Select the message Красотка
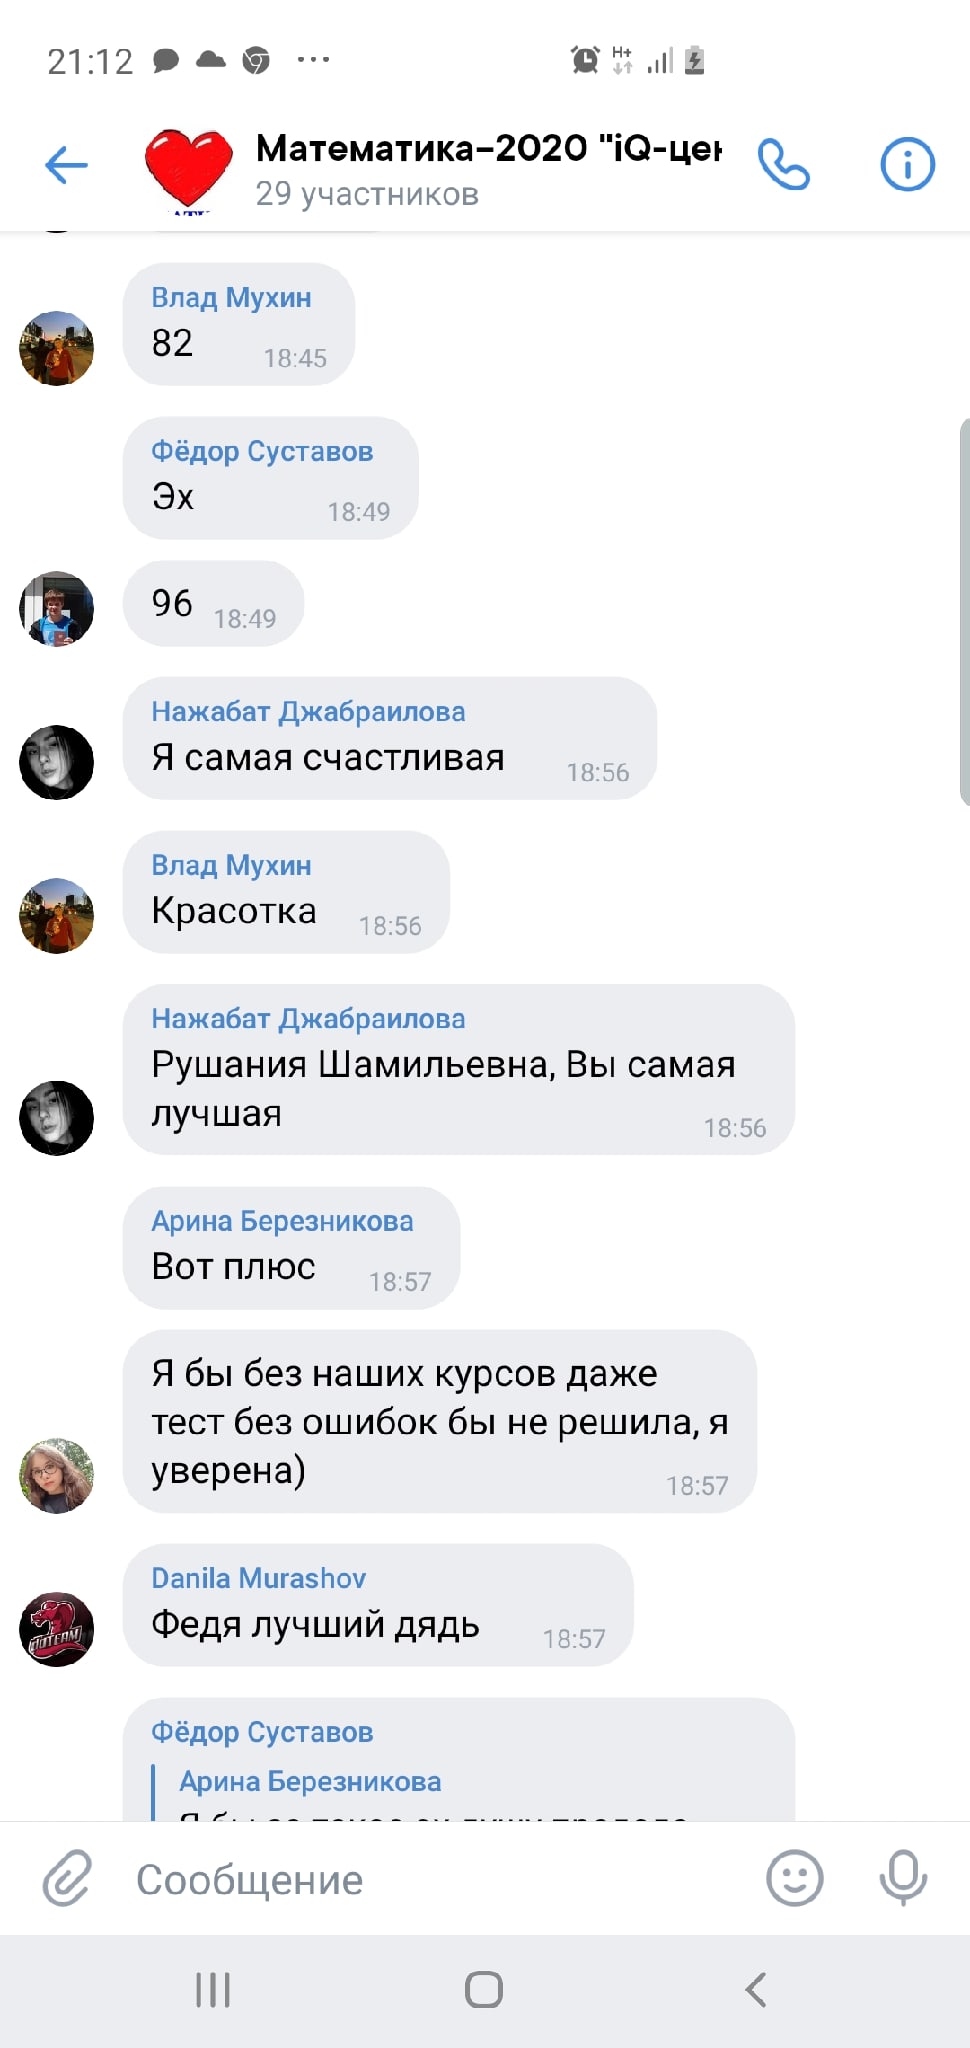 tap(286, 892)
